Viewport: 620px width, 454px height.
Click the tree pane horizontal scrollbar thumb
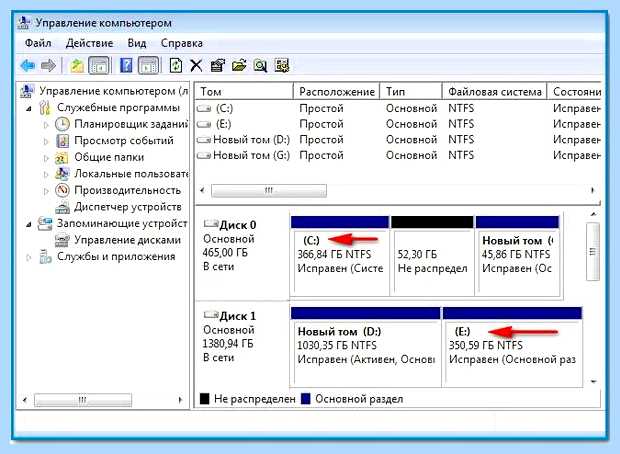pos(83,400)
